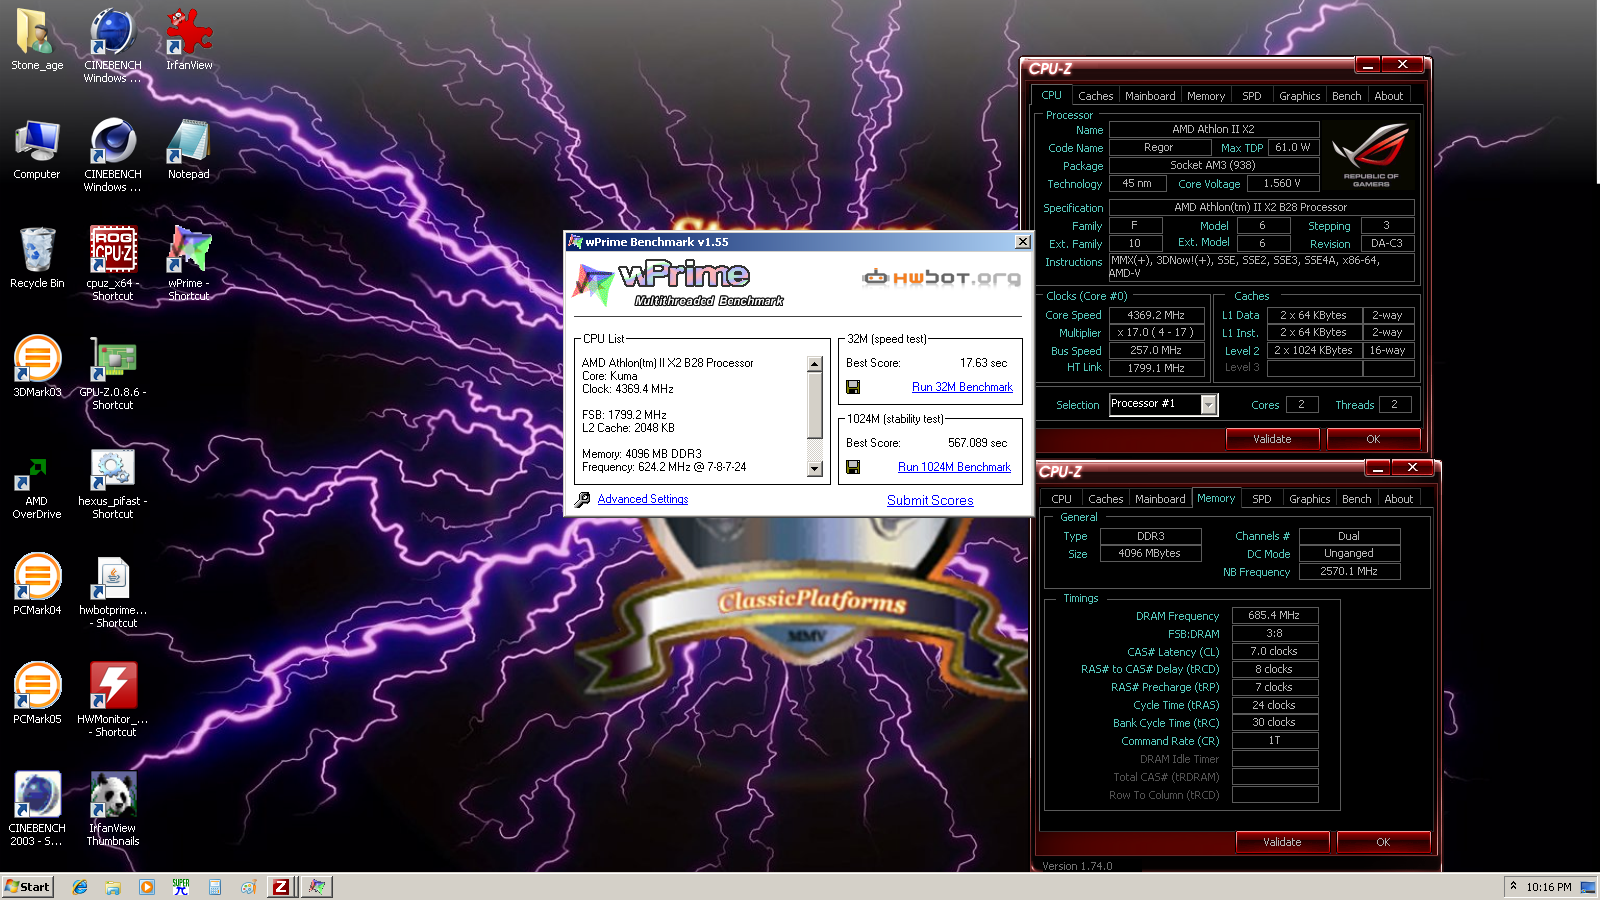Click OK in lower CPU-Z window
Viewport: 1600px width, 900px height.
pyautogui.click(x=1383, y=842)
